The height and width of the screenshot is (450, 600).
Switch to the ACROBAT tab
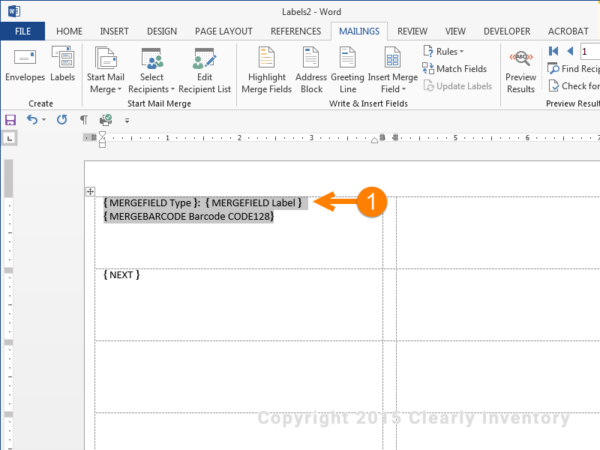pos(568,31)
